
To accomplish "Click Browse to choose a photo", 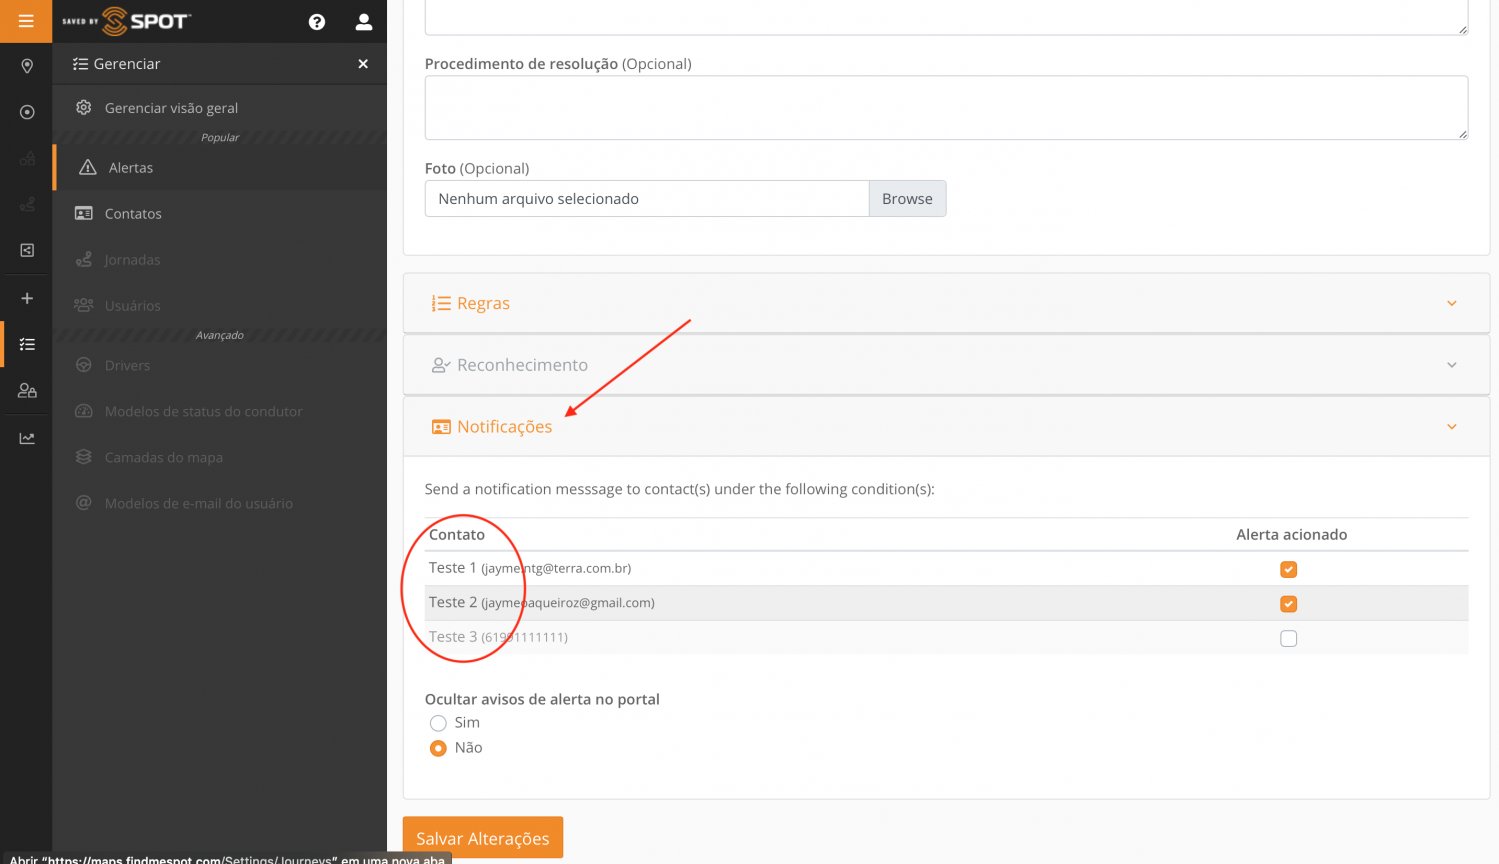I will point(906,199).
